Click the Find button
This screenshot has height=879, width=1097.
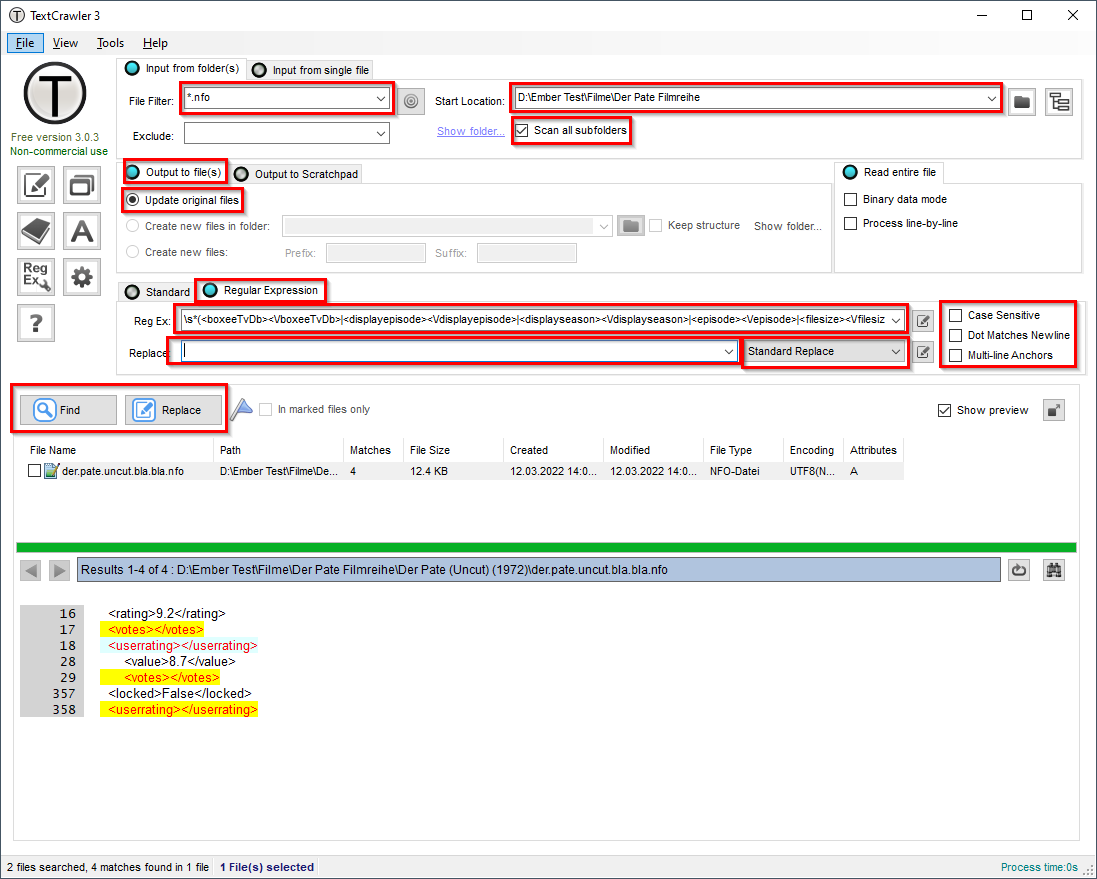point(69,410)
